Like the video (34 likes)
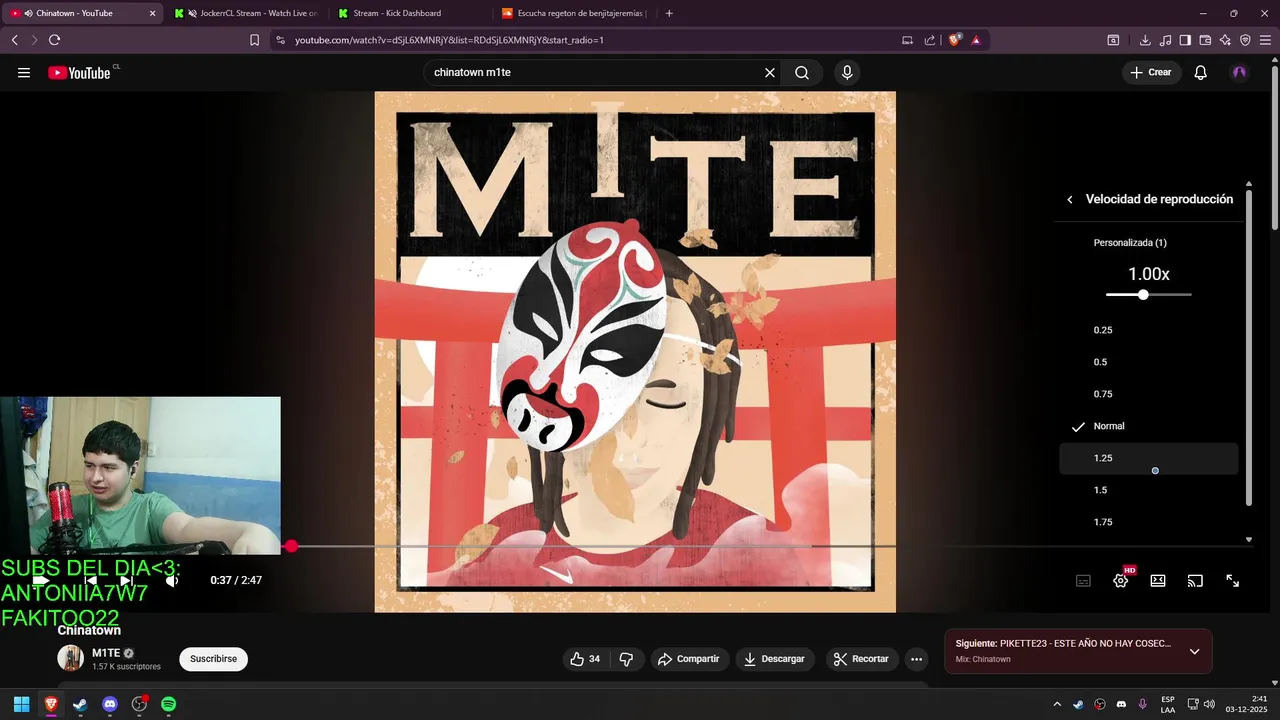Viewport: 1280px width, 720px height. 585,659
